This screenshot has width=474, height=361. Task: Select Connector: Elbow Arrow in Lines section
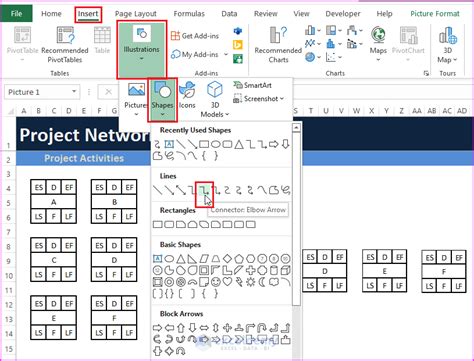click(x=204, y=191)
